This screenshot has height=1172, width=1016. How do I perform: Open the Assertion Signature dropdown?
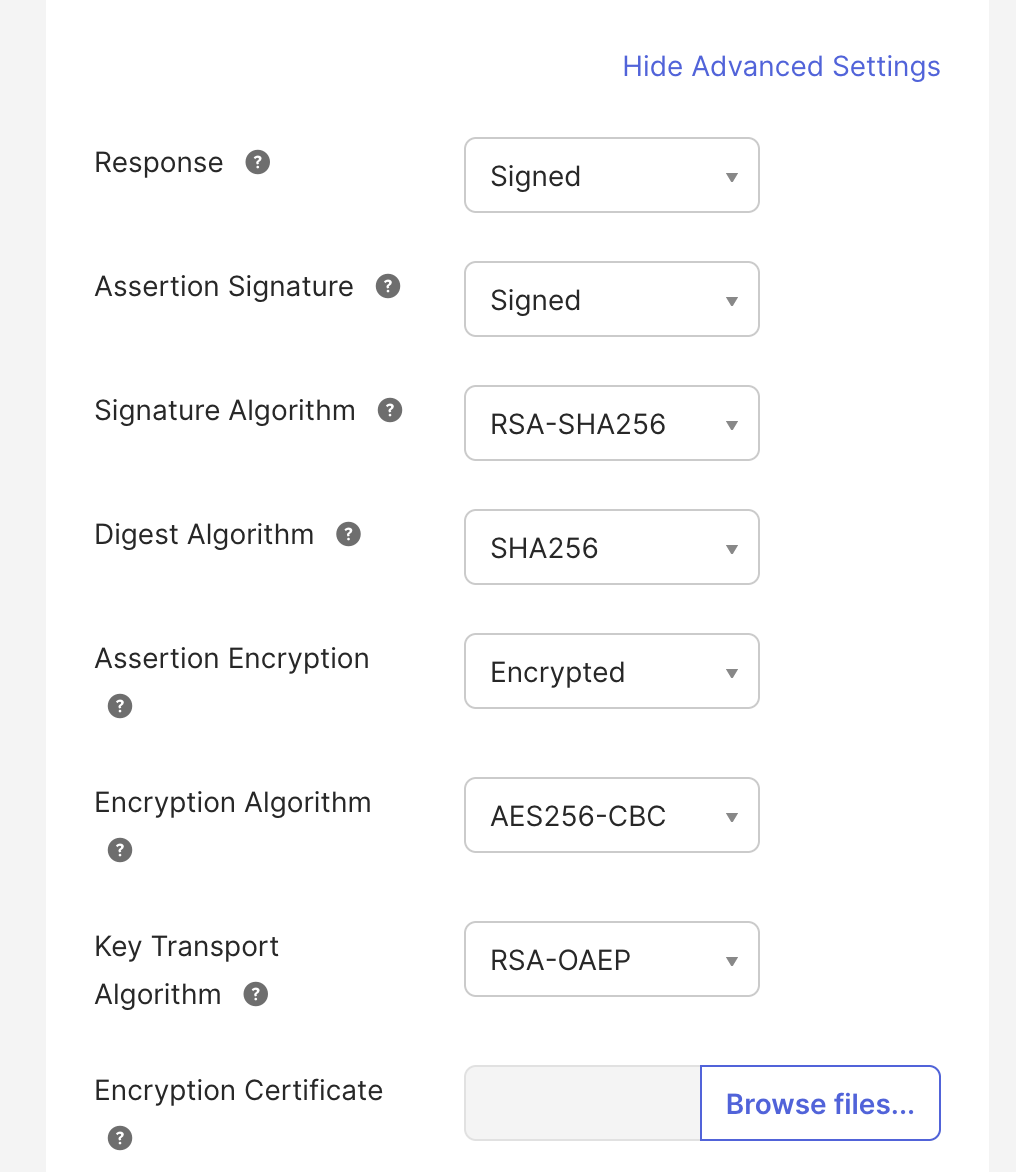pos(611,299)
